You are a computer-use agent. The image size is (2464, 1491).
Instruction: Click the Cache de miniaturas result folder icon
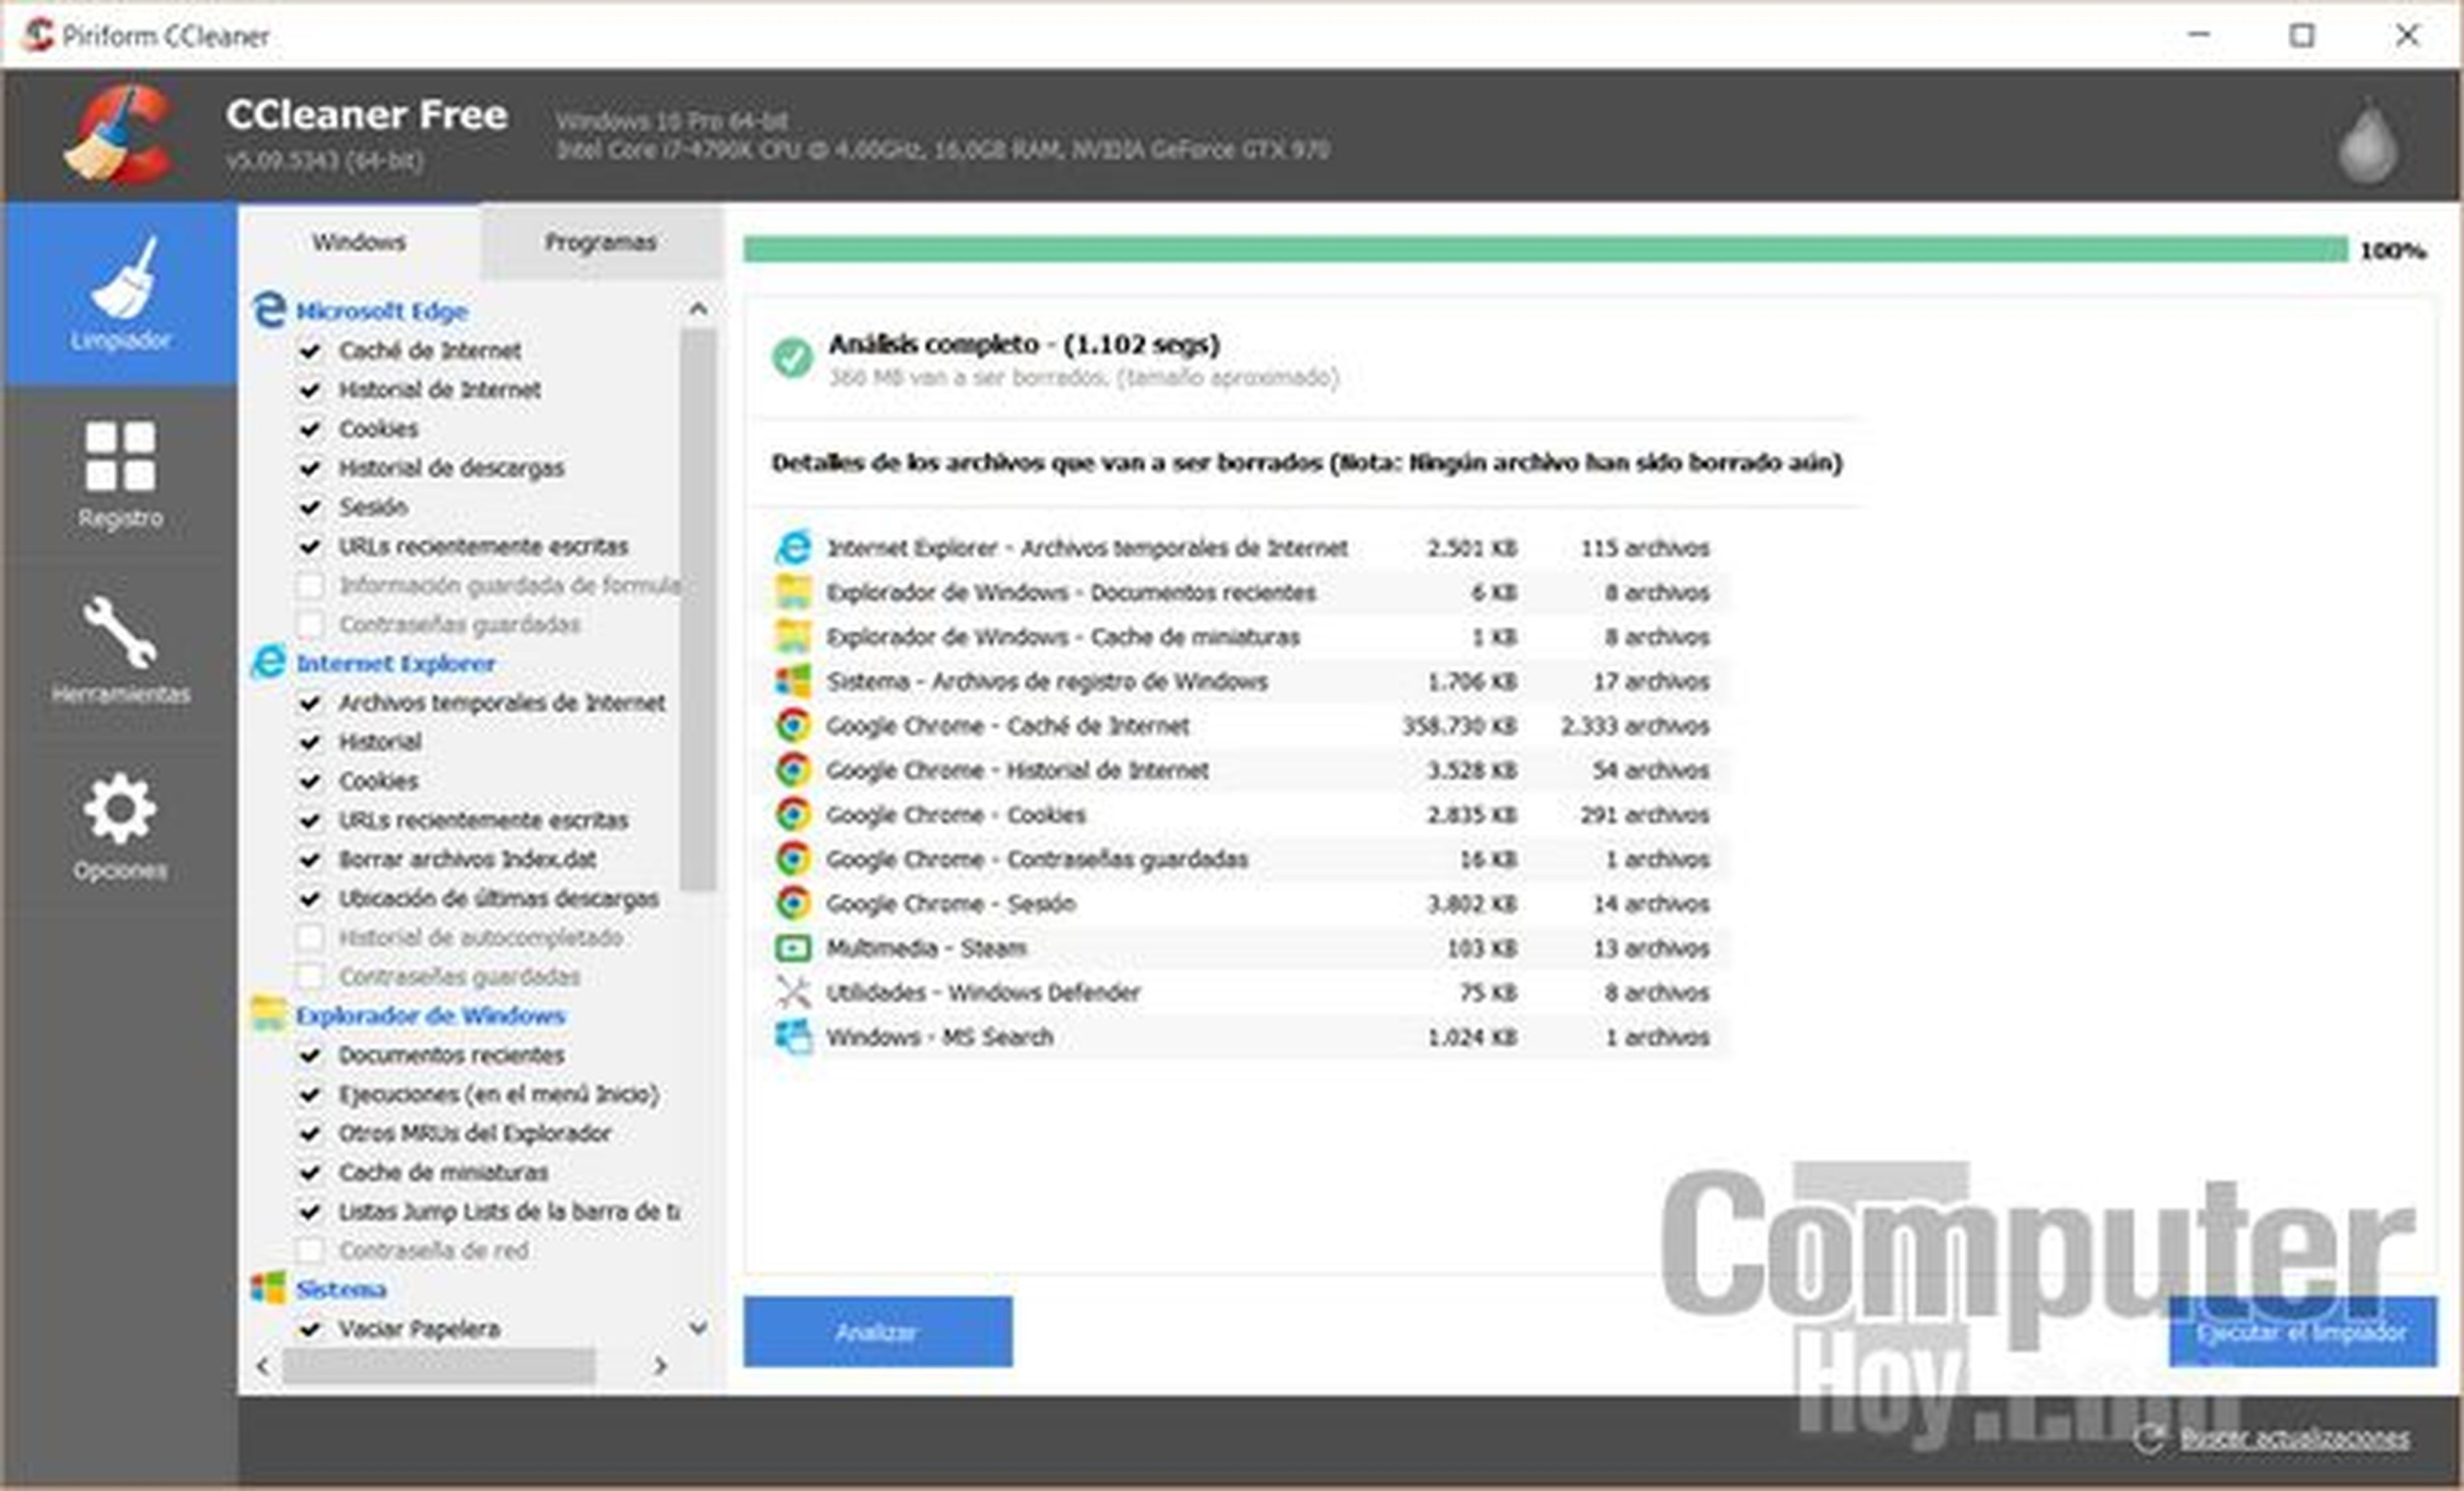[794, 636]
